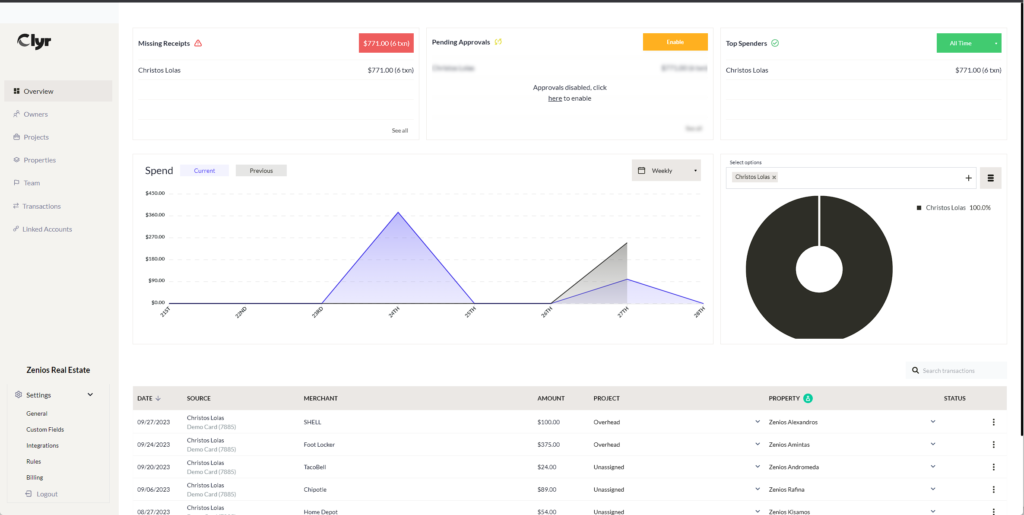
Task: Click the Clyr logo
Action: 34,41
